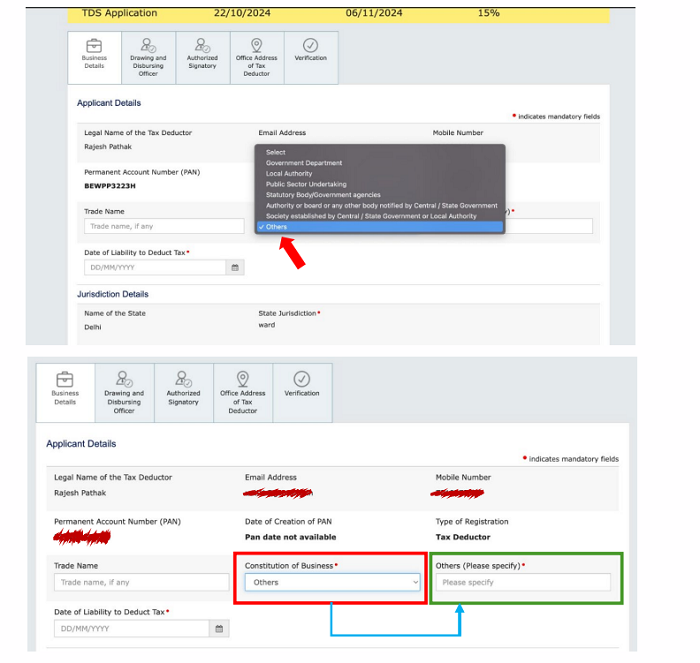Select the Local Authority option
700x663 pixels.
pyautogui.click(x=289, y=174)
